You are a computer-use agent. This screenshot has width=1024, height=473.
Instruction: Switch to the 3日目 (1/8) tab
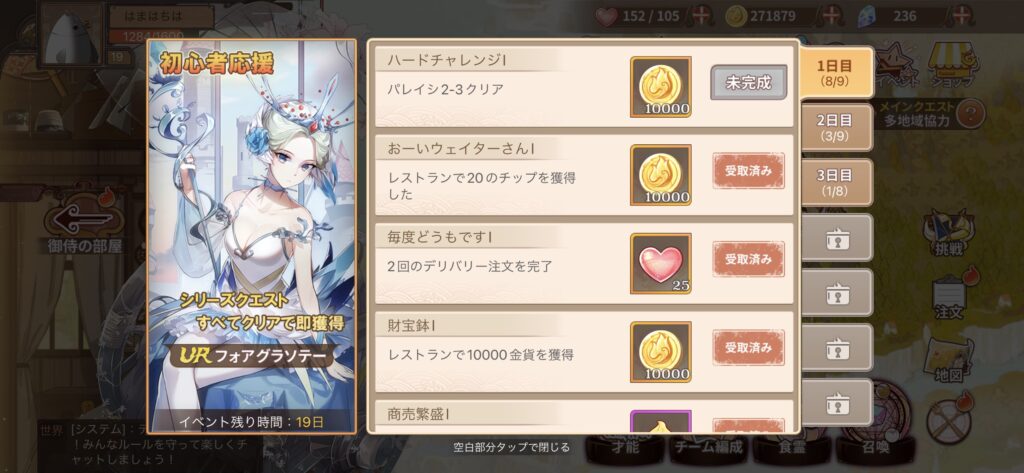835,182
